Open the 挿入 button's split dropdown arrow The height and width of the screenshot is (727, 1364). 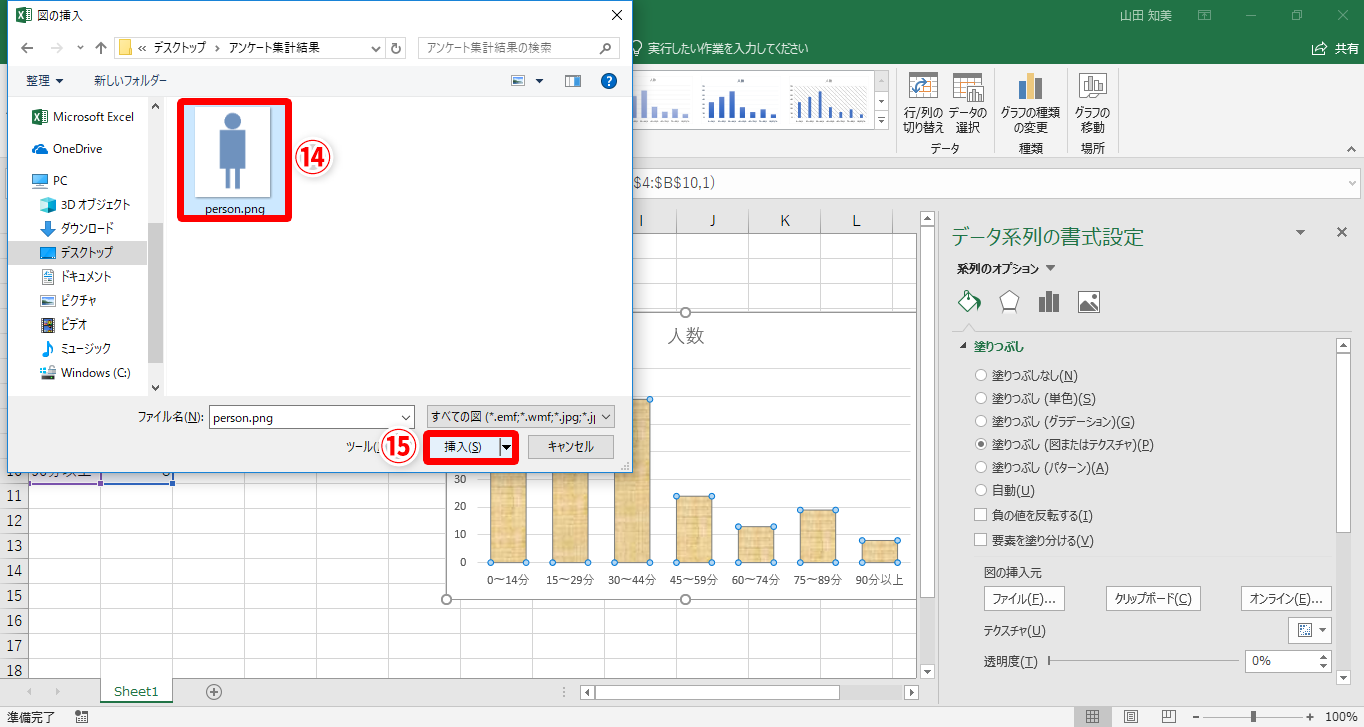pos(507,447)
